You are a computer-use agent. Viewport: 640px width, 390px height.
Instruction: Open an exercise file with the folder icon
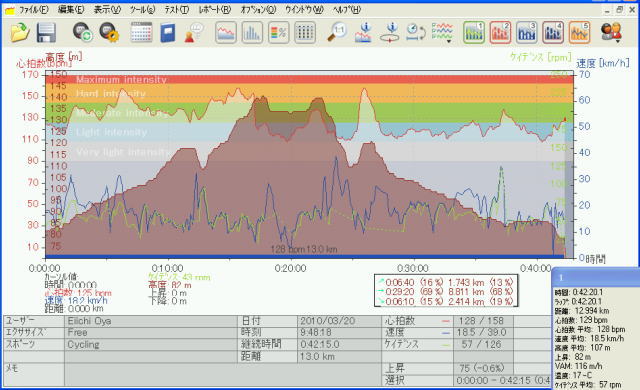[x=20, y=32]
